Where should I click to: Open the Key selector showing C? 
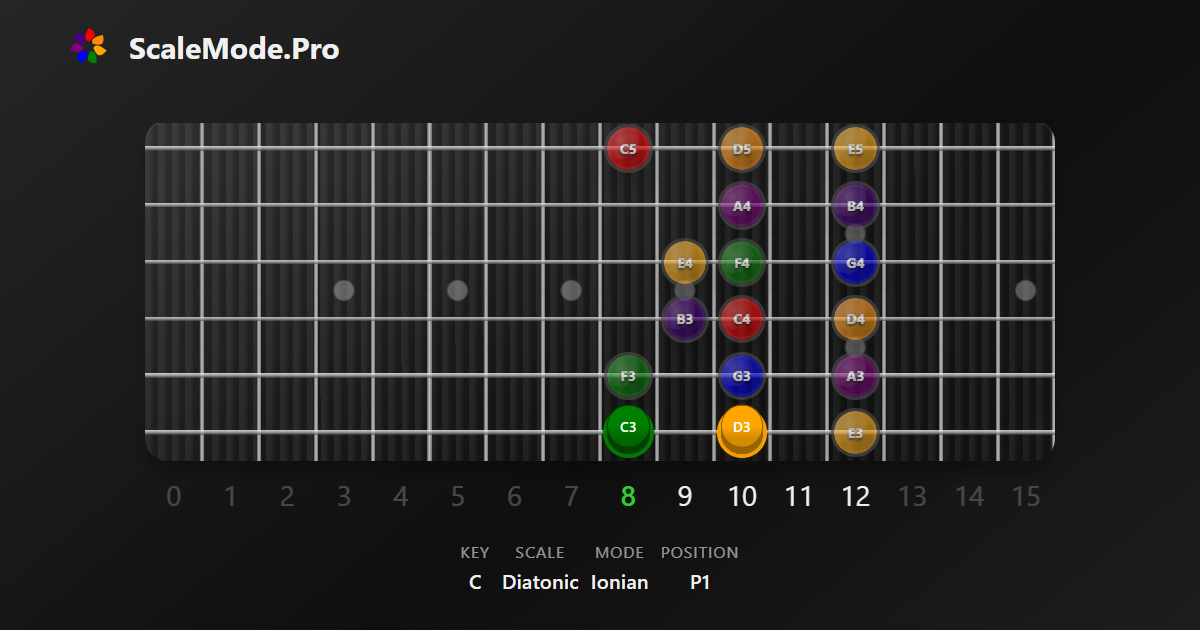[475, 582]
